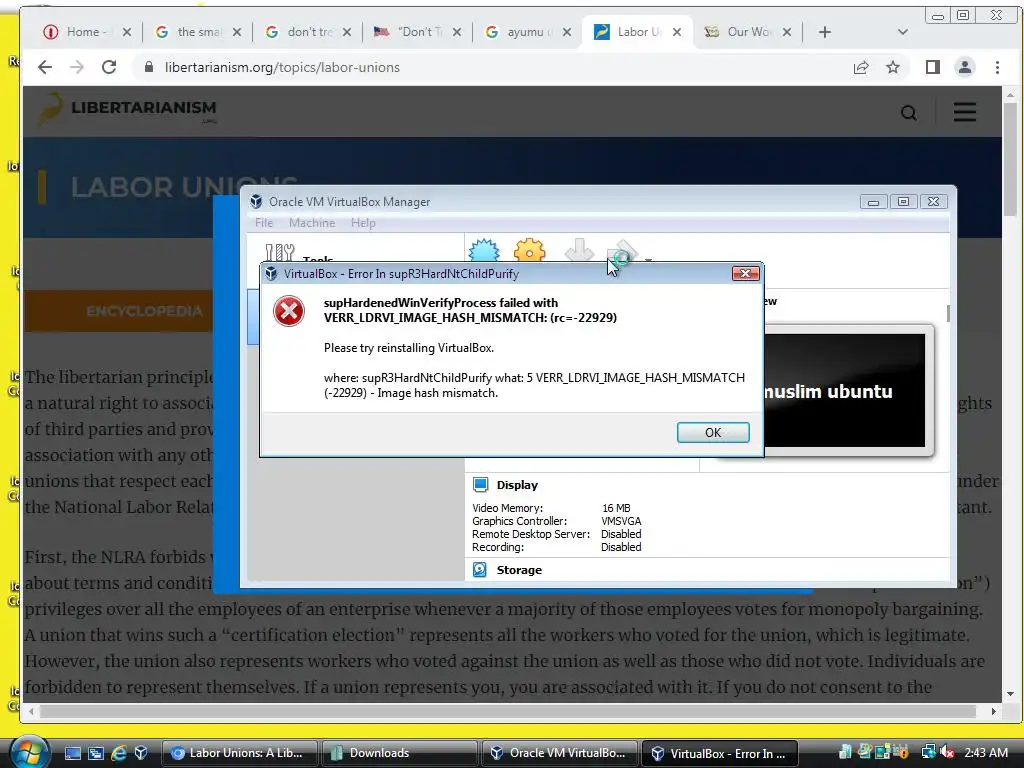Open the Storage section heading
Screen dimensions: 1024x768
pyautogui.click(x=519, y=570)
